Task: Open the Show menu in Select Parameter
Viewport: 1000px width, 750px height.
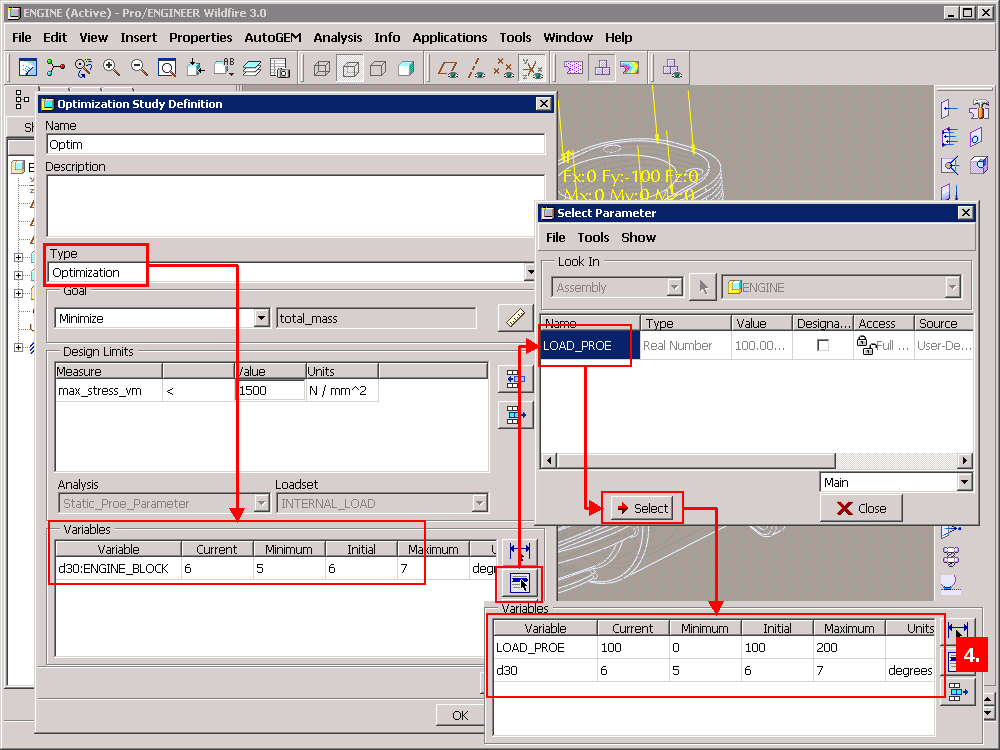Action: coord(638,237)
